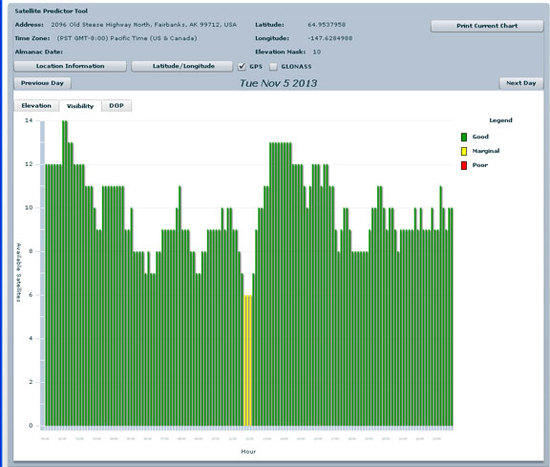Click the Elevation Mask value 10
Screen dimensions: 550x467
click(x=317, y=52)
